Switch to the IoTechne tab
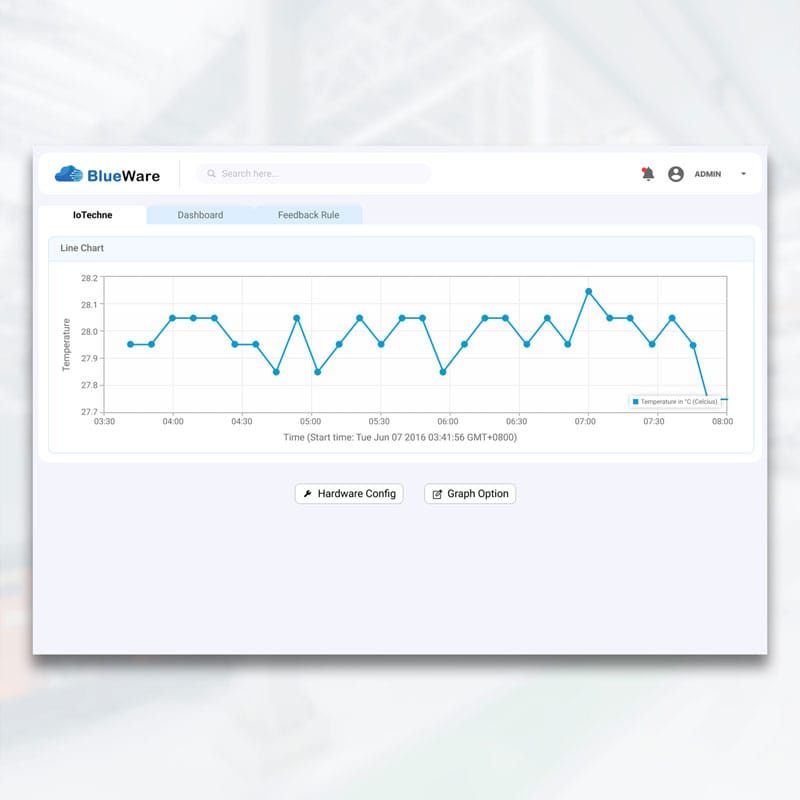Image resolution: width=800 pixels, height=800 pixels. tap(92, 215)
